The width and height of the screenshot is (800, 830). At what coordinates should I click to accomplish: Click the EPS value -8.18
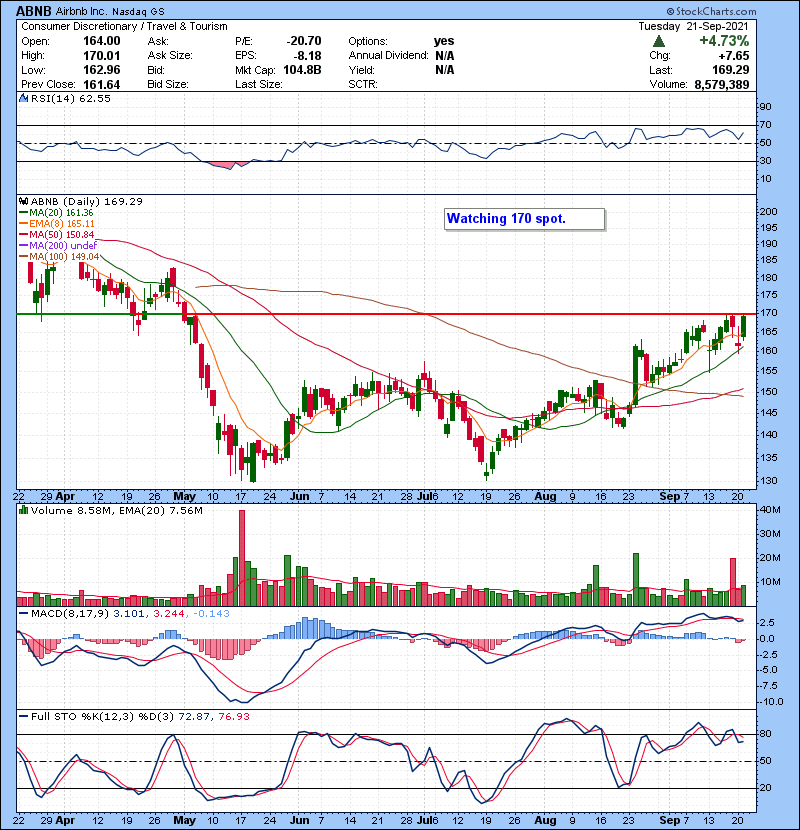point(308,56)
